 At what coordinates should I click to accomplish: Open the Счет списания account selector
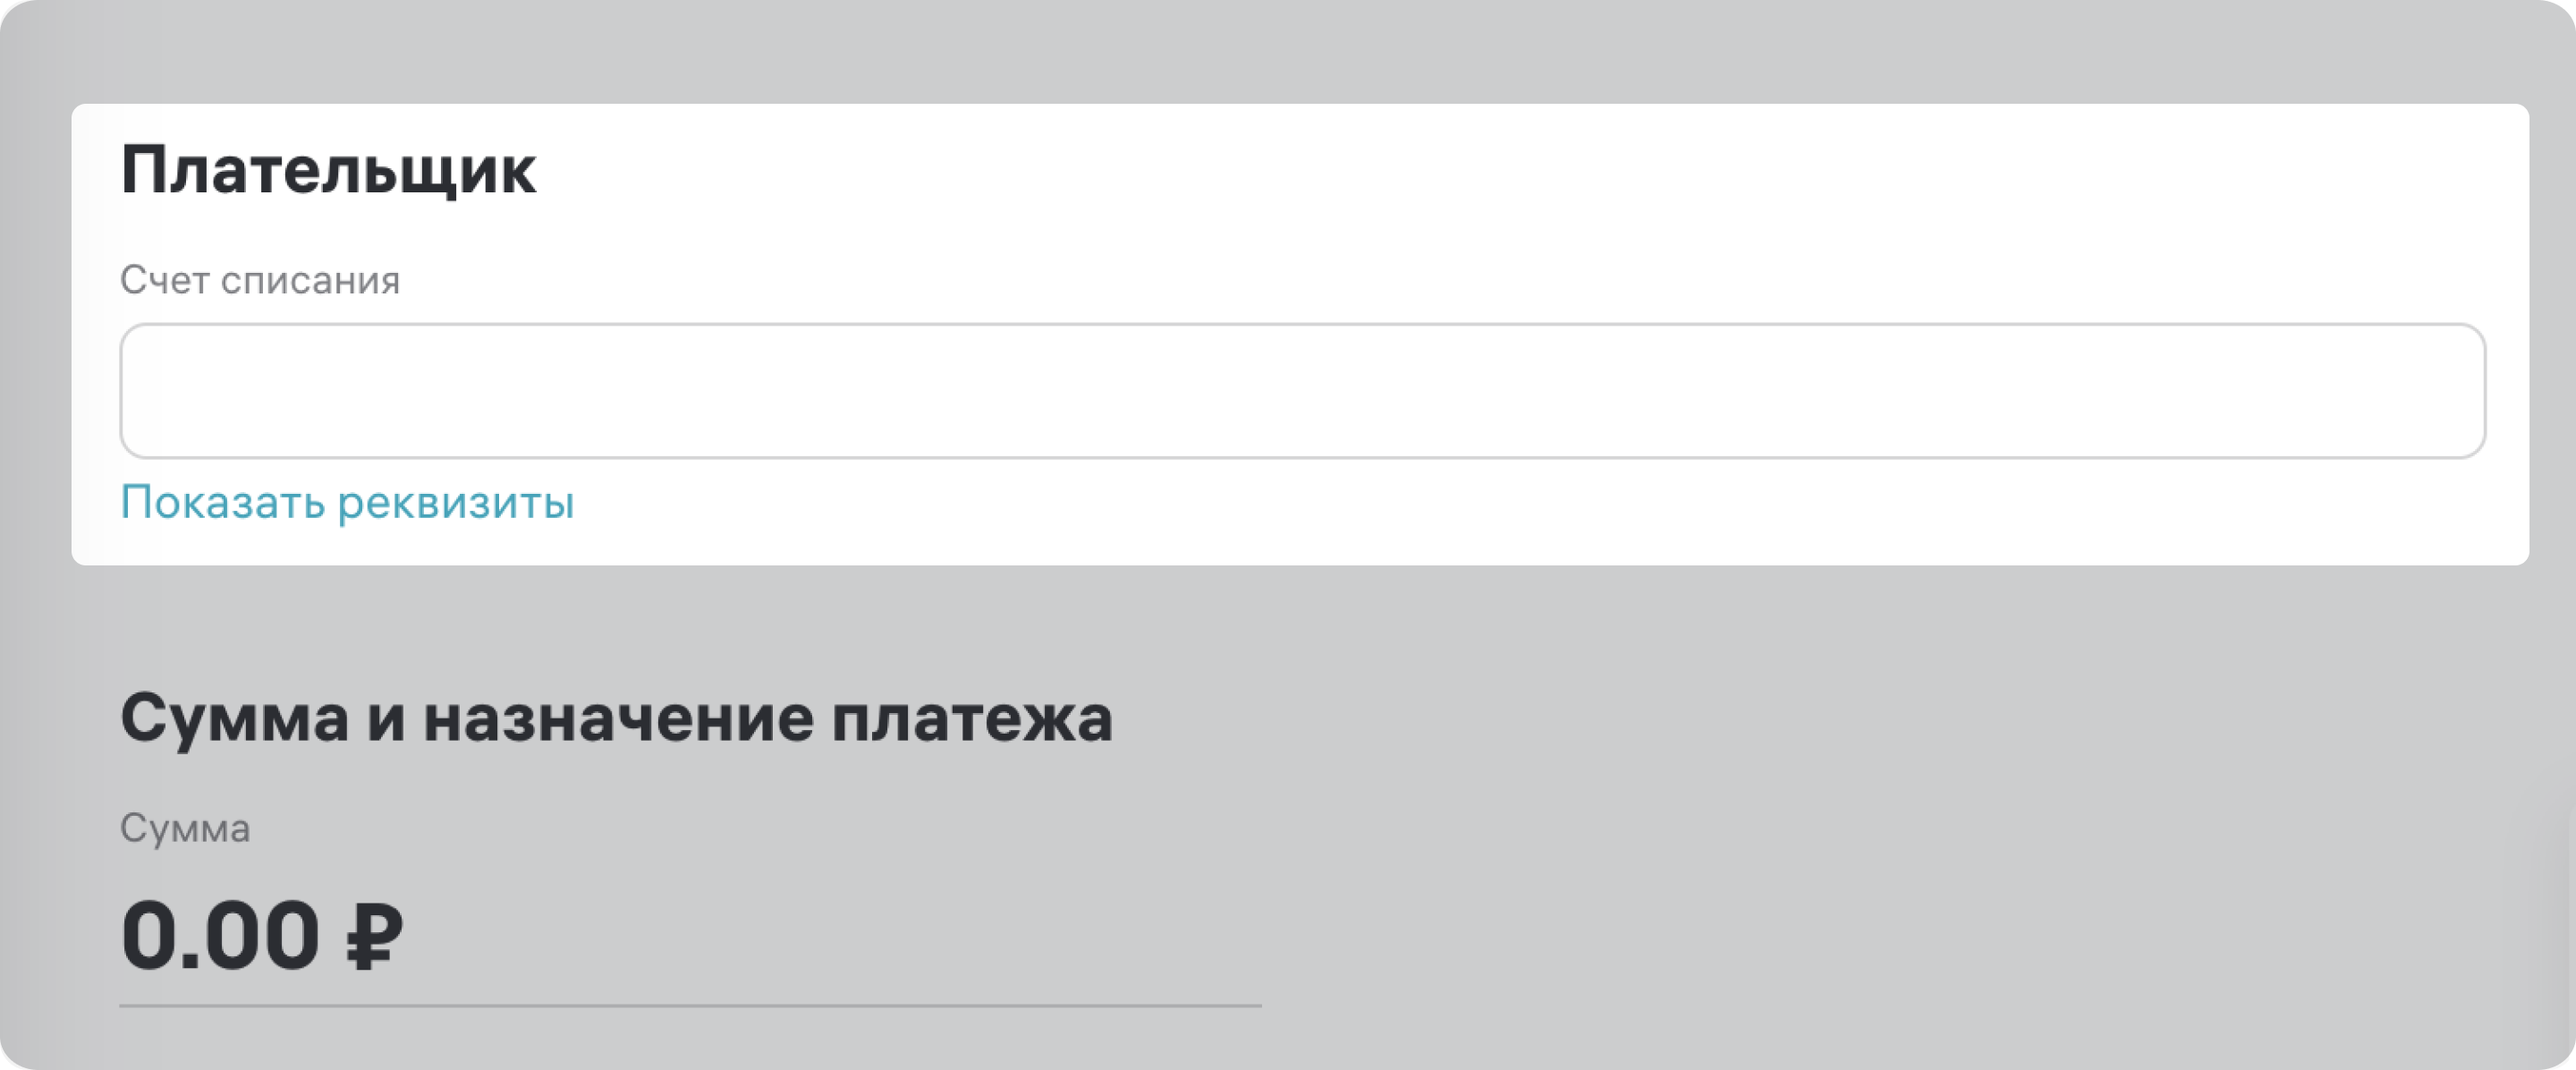pos(1302,391)
